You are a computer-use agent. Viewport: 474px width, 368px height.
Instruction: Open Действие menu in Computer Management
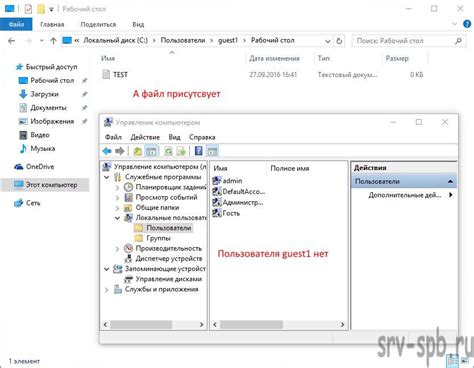tap(145, 137)
